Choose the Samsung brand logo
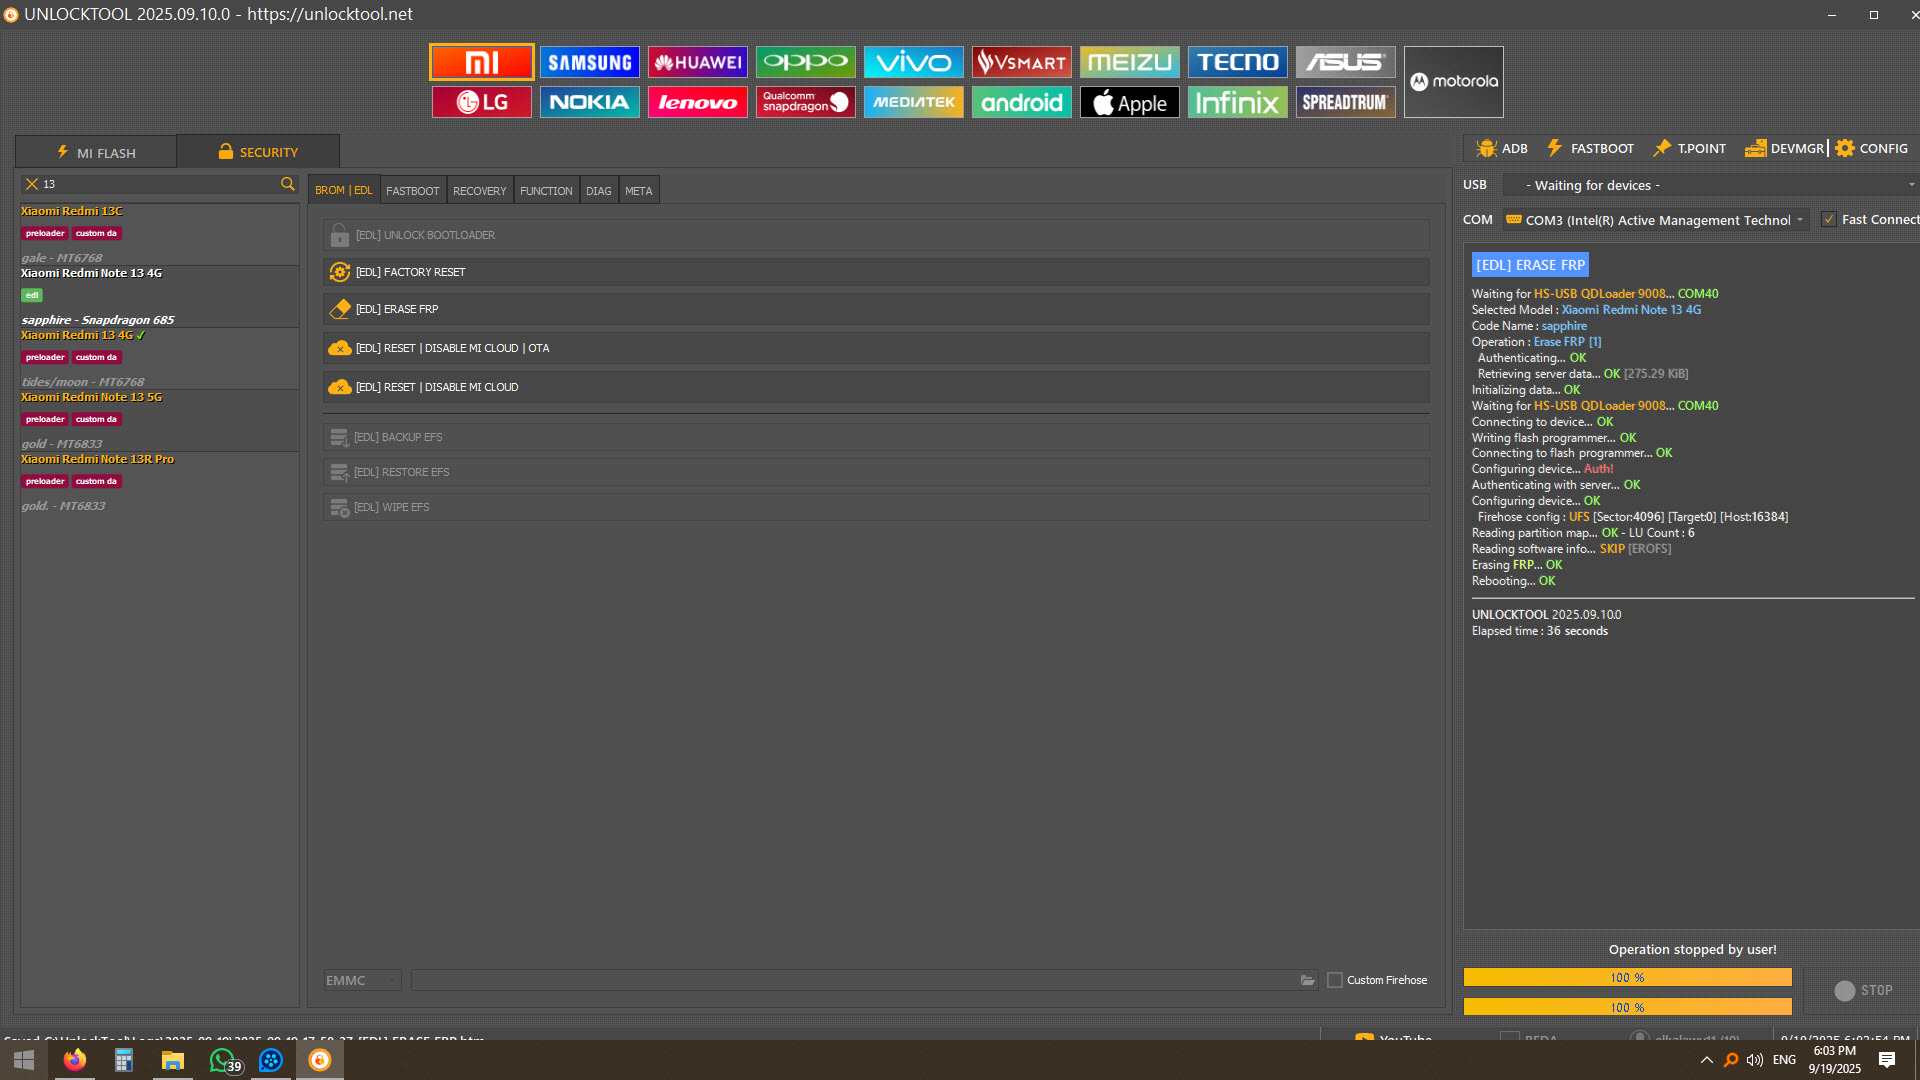 (590, 62)
